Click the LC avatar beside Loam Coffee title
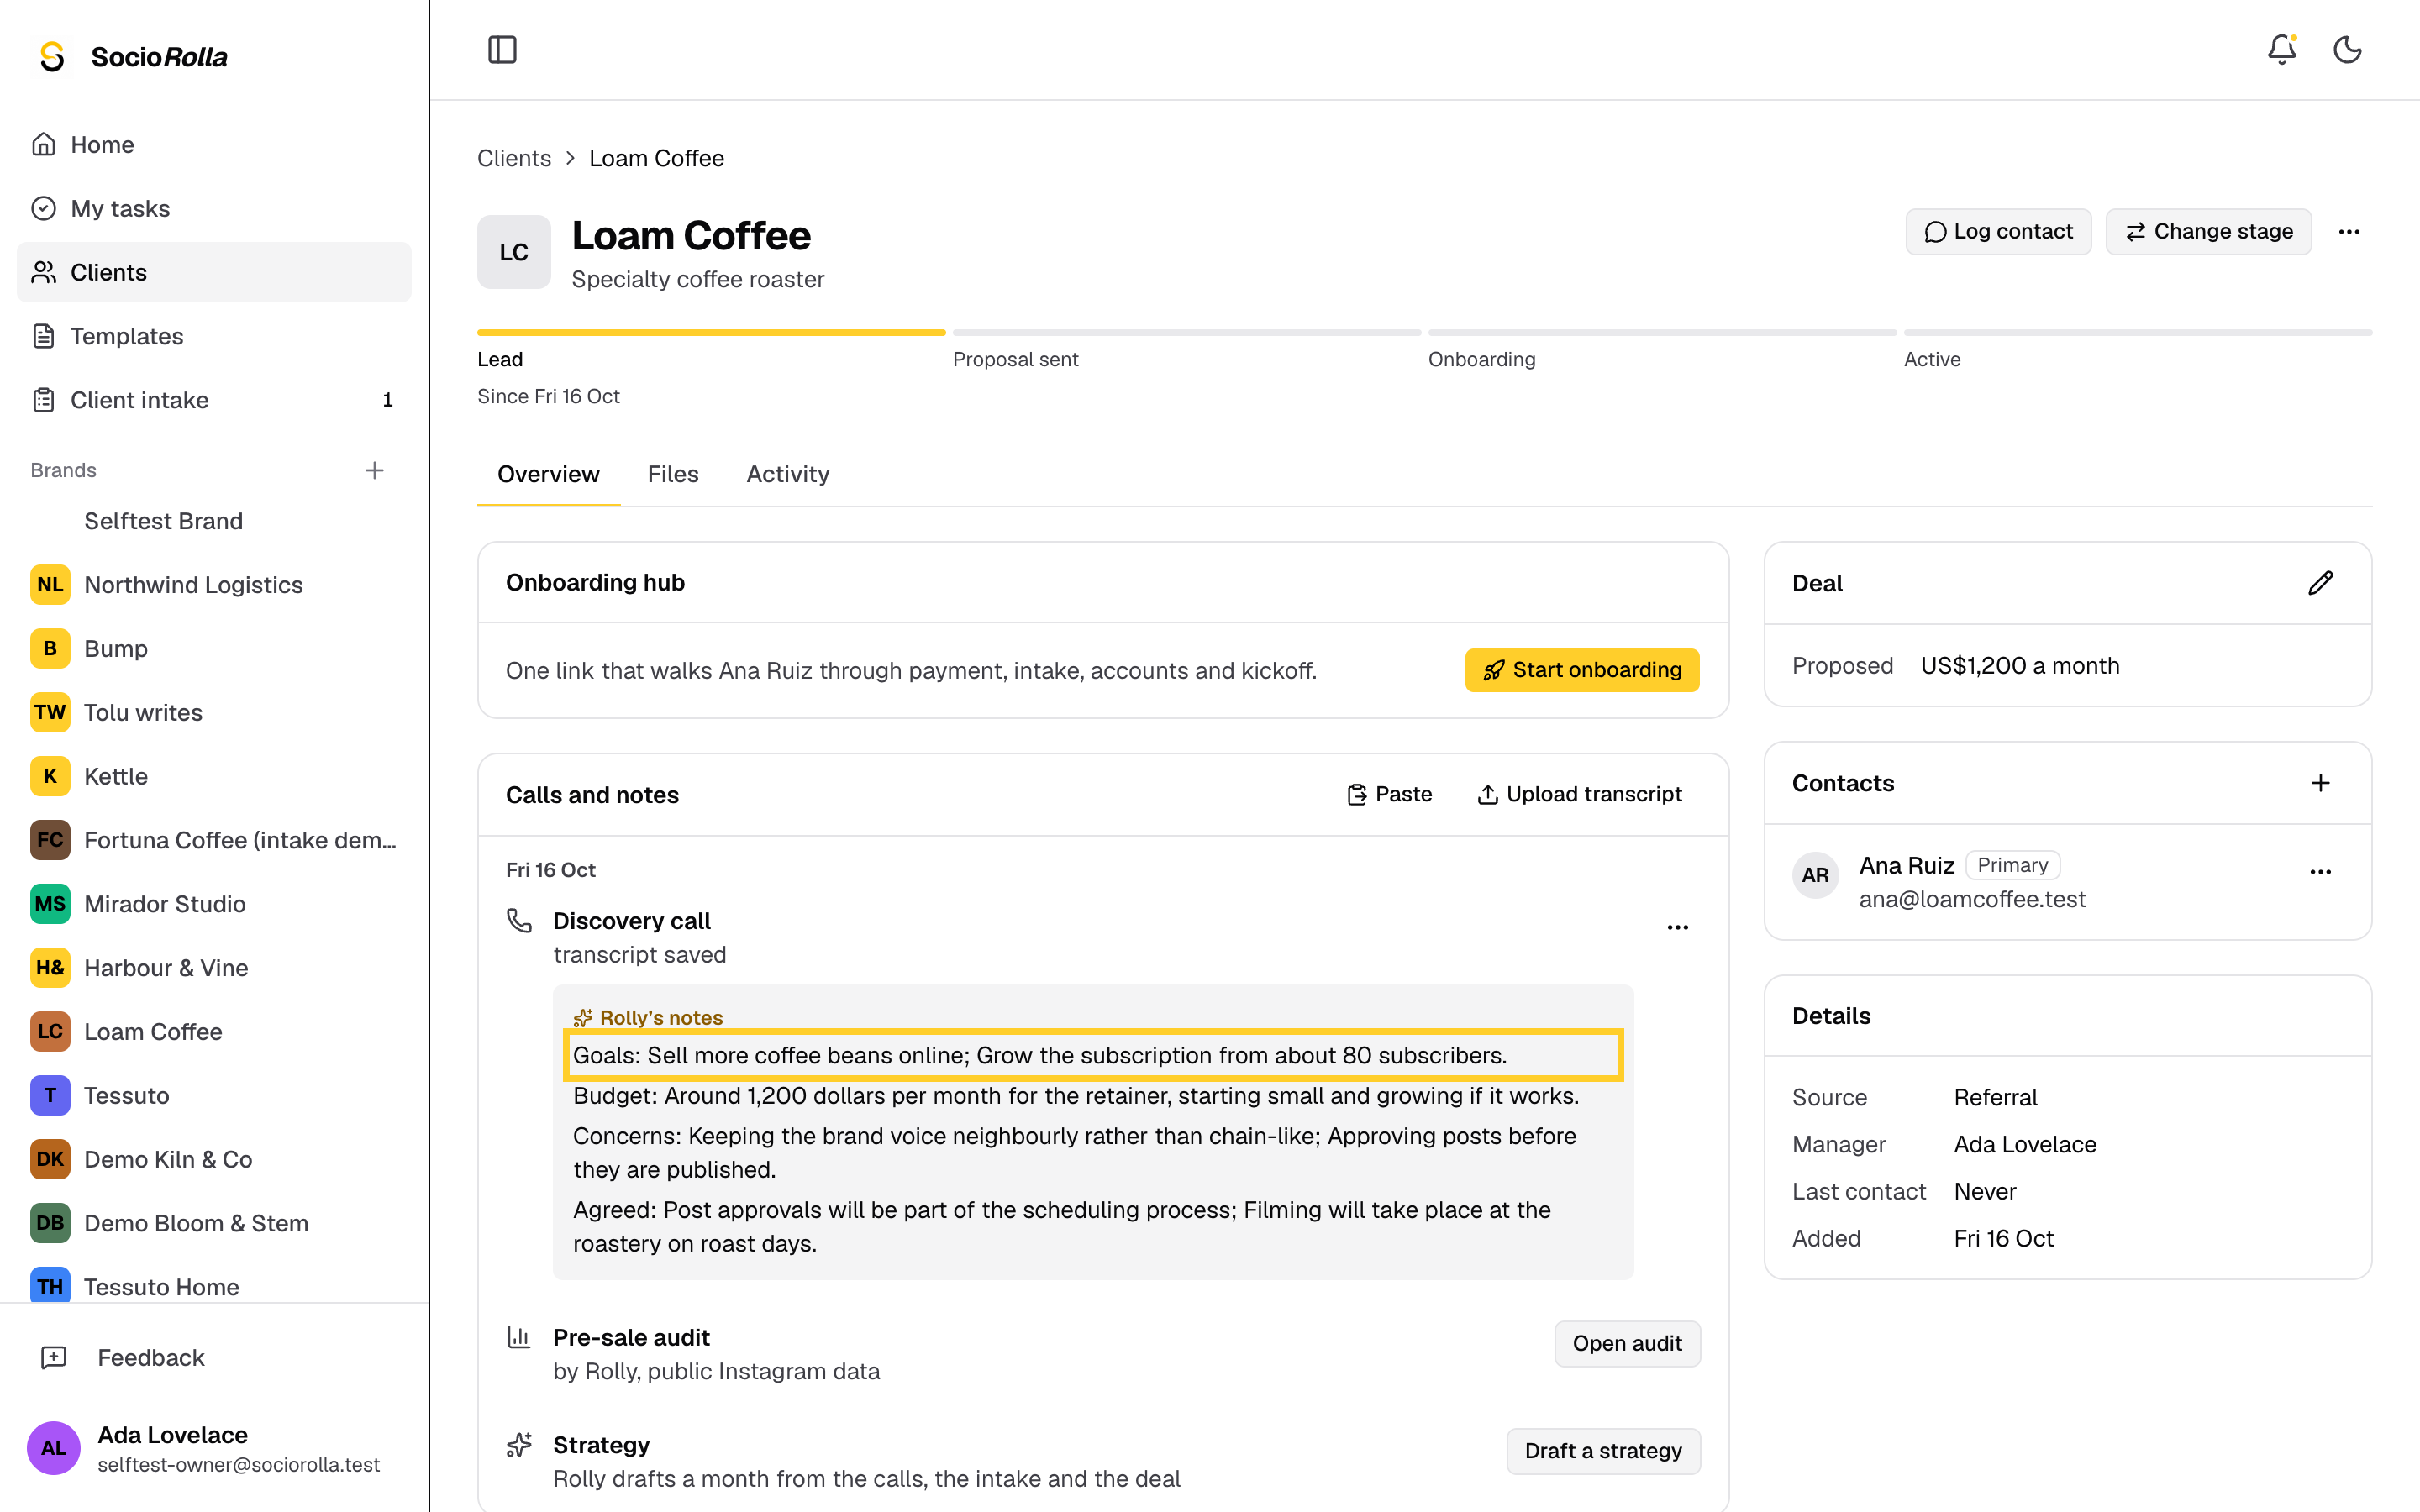The image size is (2420, 1512). 514,252
